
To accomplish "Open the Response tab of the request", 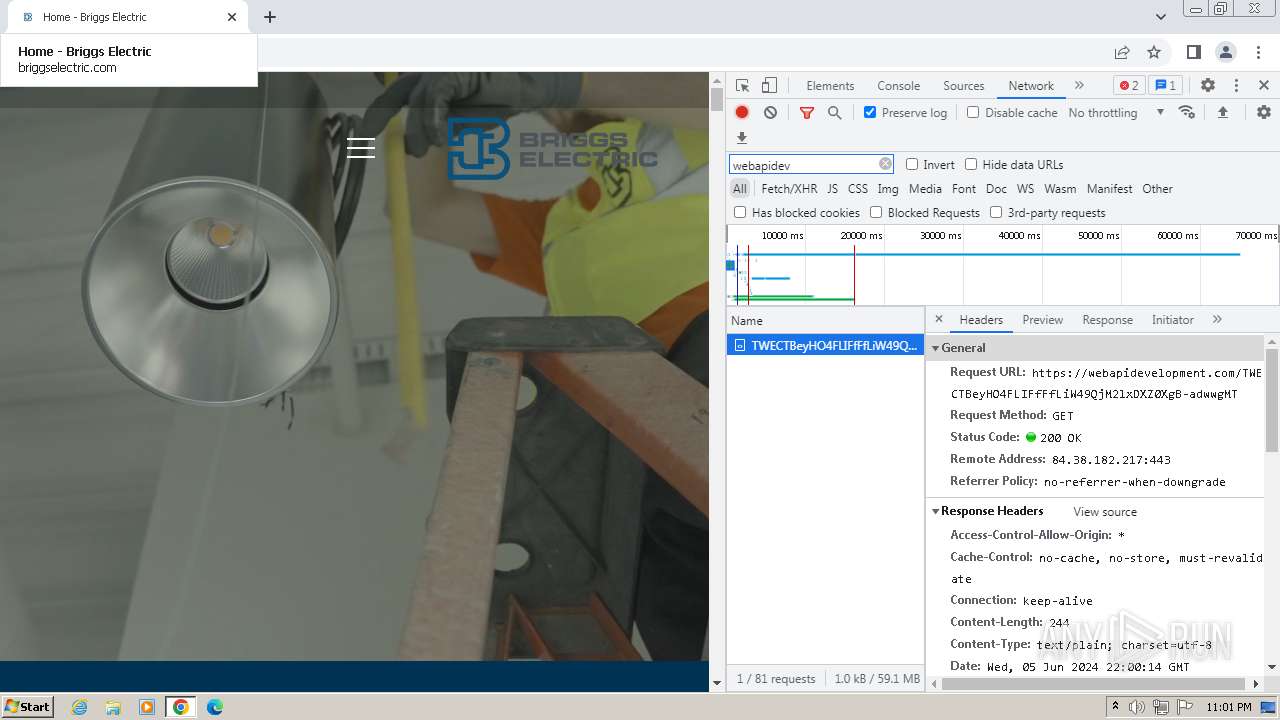I will [1107, 320].
